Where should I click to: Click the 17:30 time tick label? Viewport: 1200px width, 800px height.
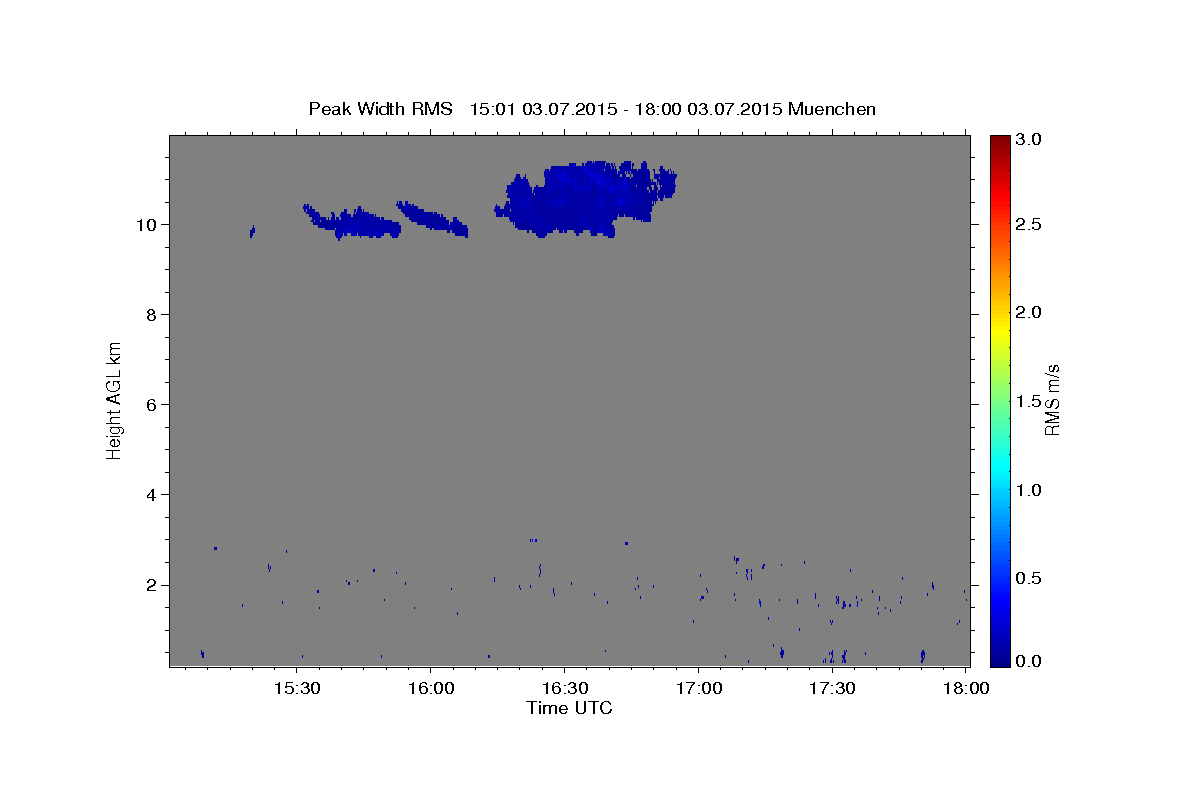tap(832, 689)
